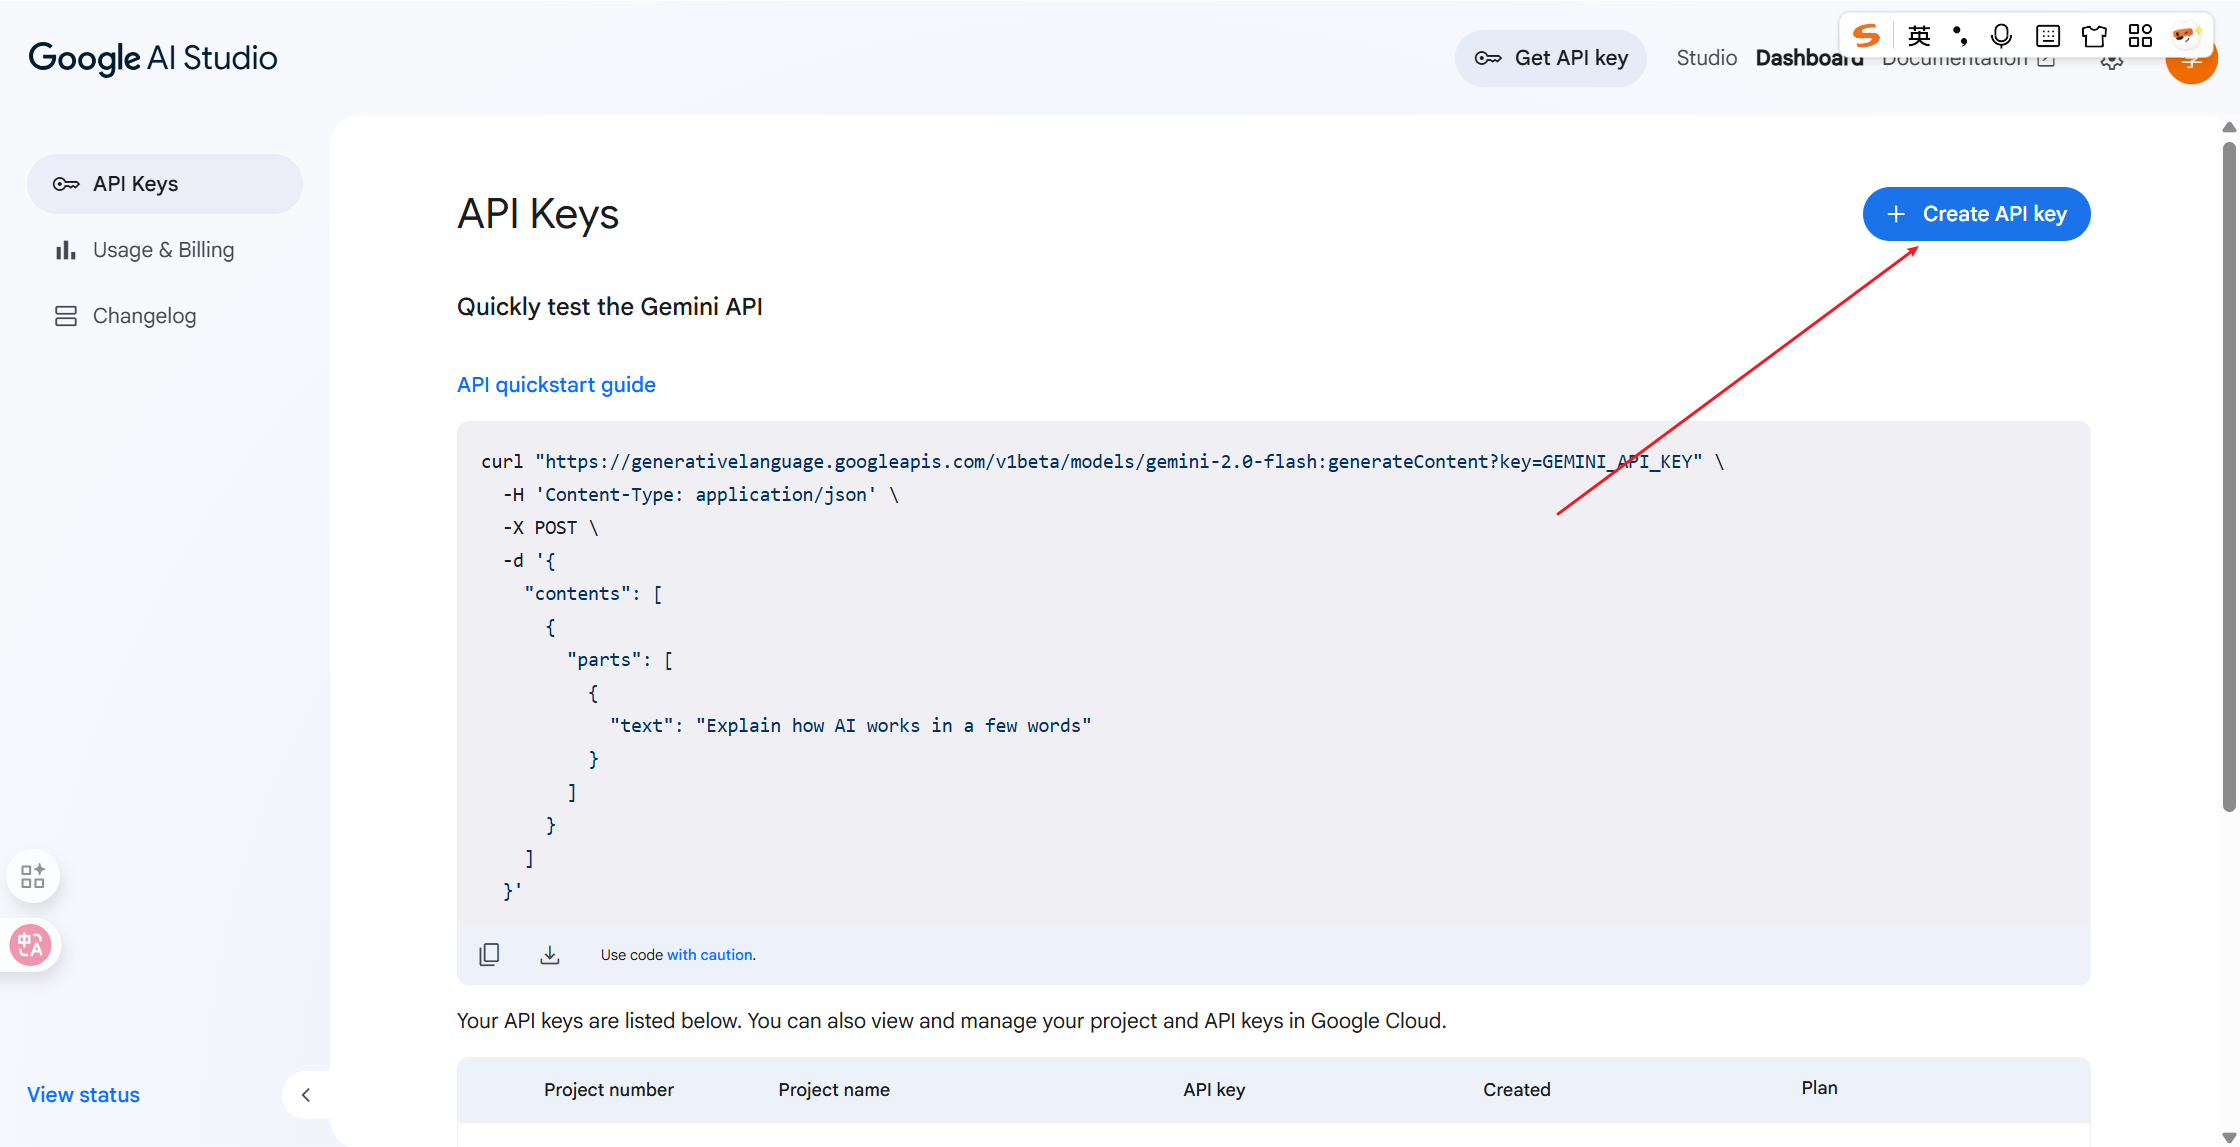Collapse the left sidebar with the chevron
The height and width of the screenshot is (1147, 2240).
pos(306,1095)
